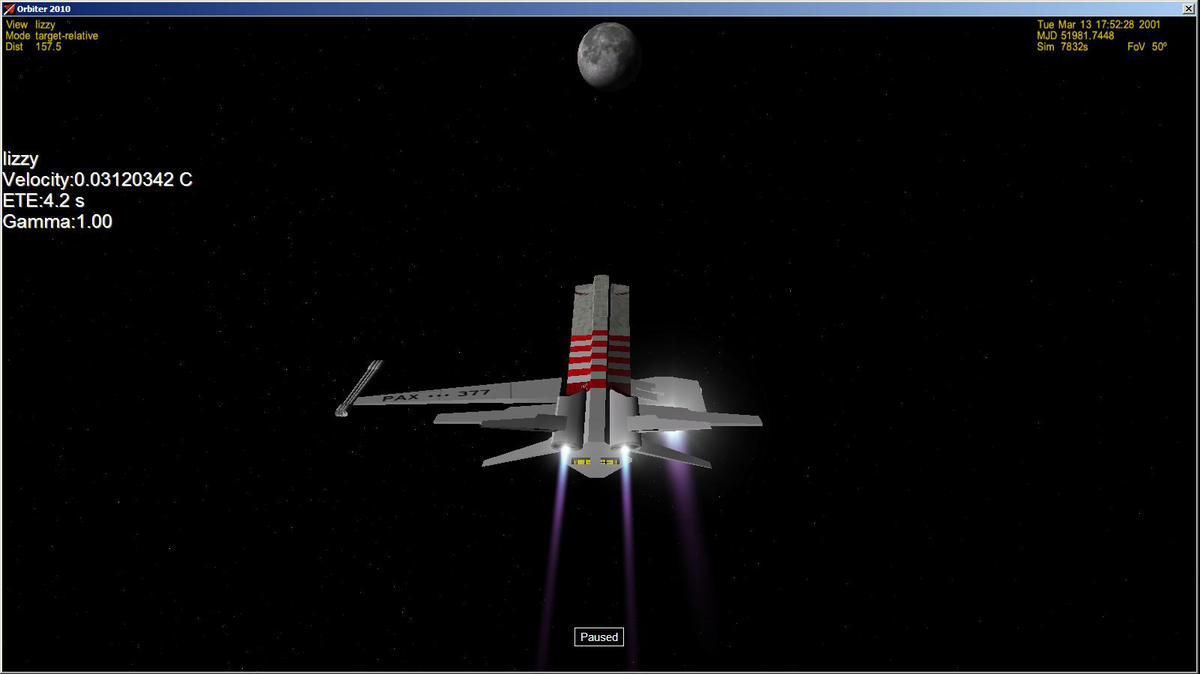Click the white "lizzy" vessel label

21,159
